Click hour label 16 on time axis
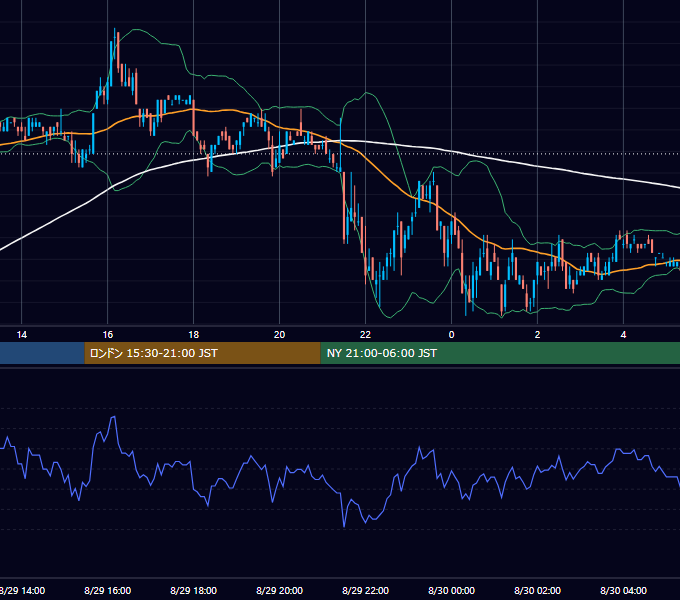680x600 pixels. click(x=108, y=335)
